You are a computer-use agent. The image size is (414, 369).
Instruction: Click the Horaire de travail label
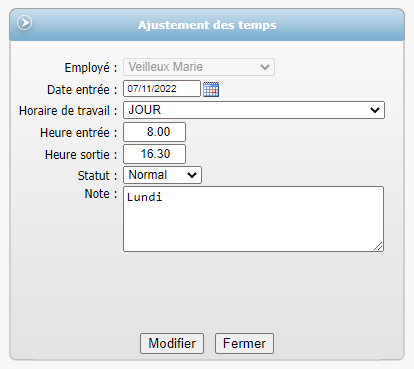68,111
